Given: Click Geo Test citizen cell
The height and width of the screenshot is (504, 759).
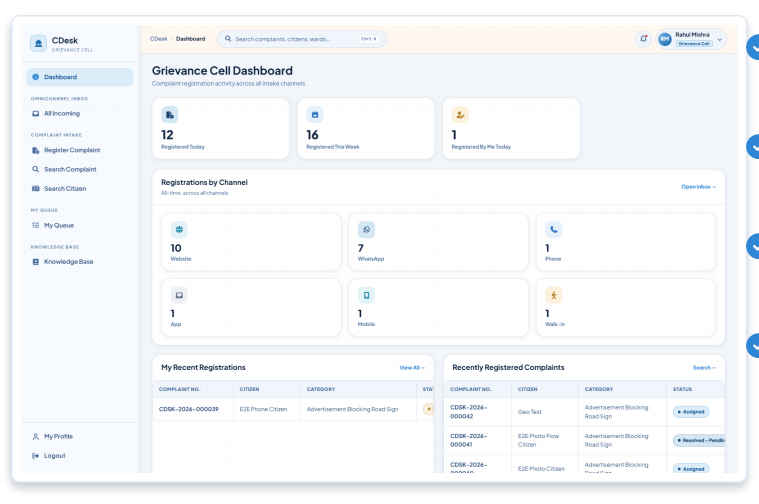Looking at the screenshot, I should (x=530, y=412).
